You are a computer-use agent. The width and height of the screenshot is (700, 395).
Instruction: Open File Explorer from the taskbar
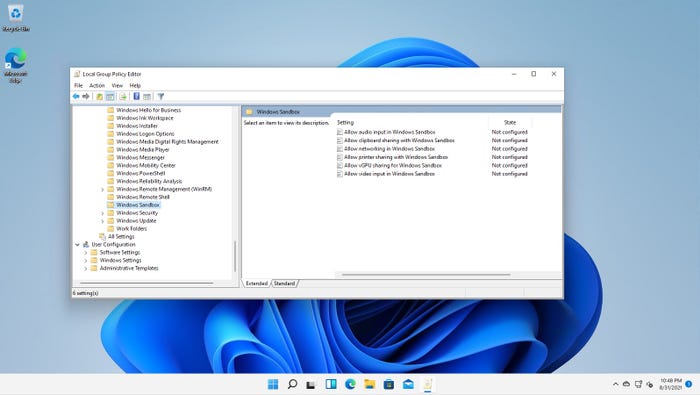[370, 384]
